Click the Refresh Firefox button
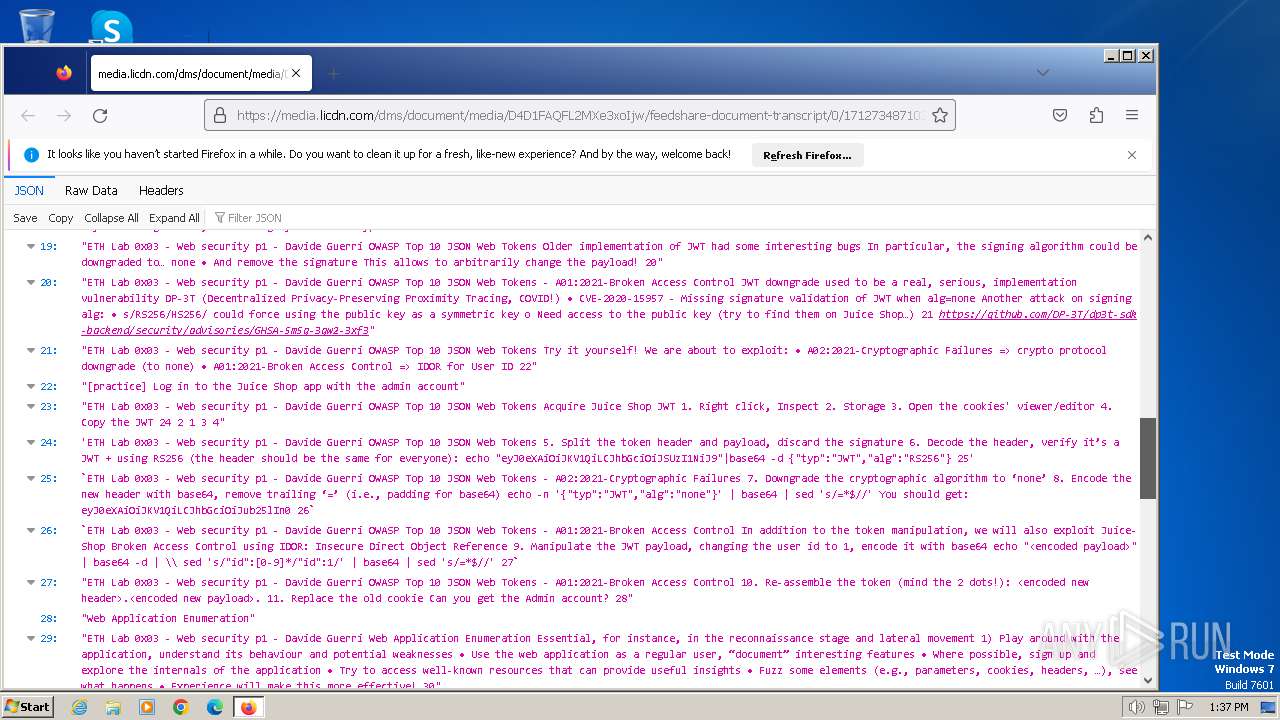1280x720 pixels. 807,155
